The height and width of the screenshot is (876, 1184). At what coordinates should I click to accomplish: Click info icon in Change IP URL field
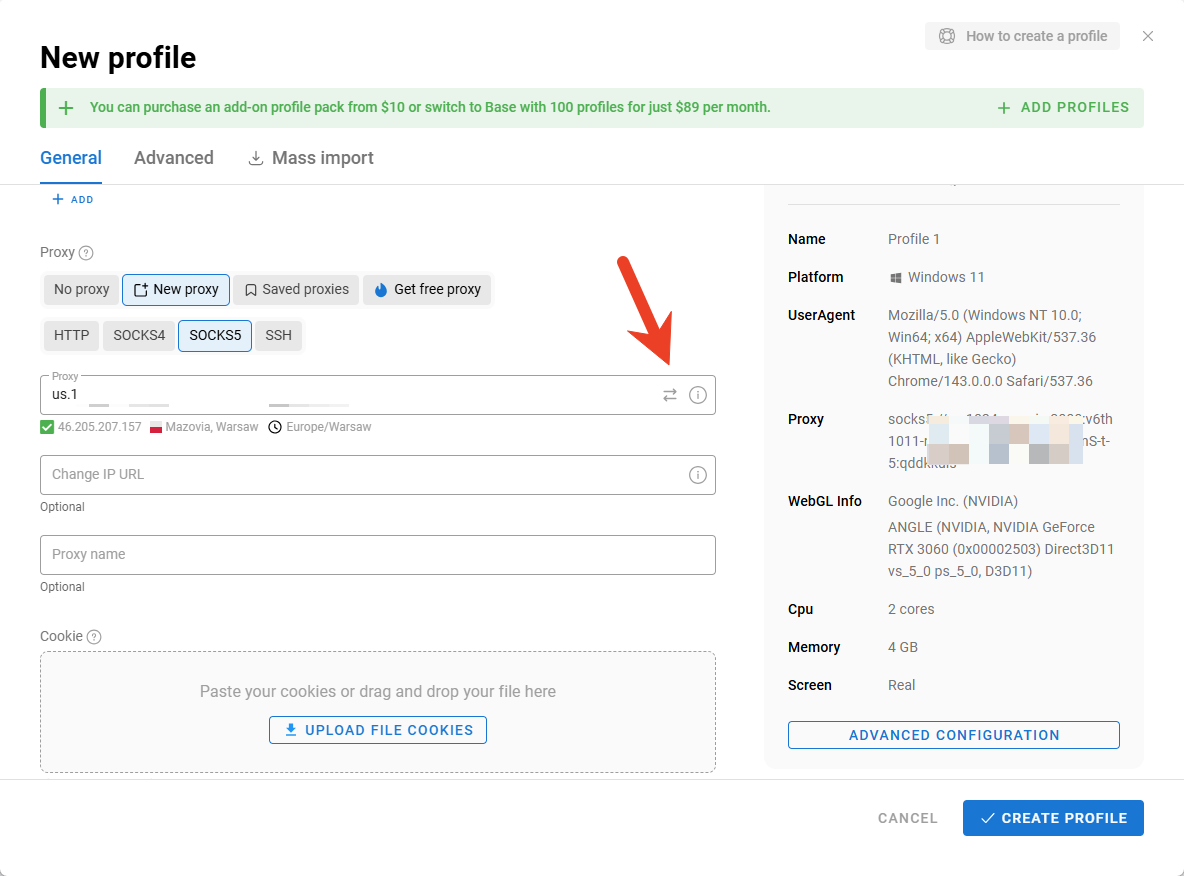(x=698, y=475)
